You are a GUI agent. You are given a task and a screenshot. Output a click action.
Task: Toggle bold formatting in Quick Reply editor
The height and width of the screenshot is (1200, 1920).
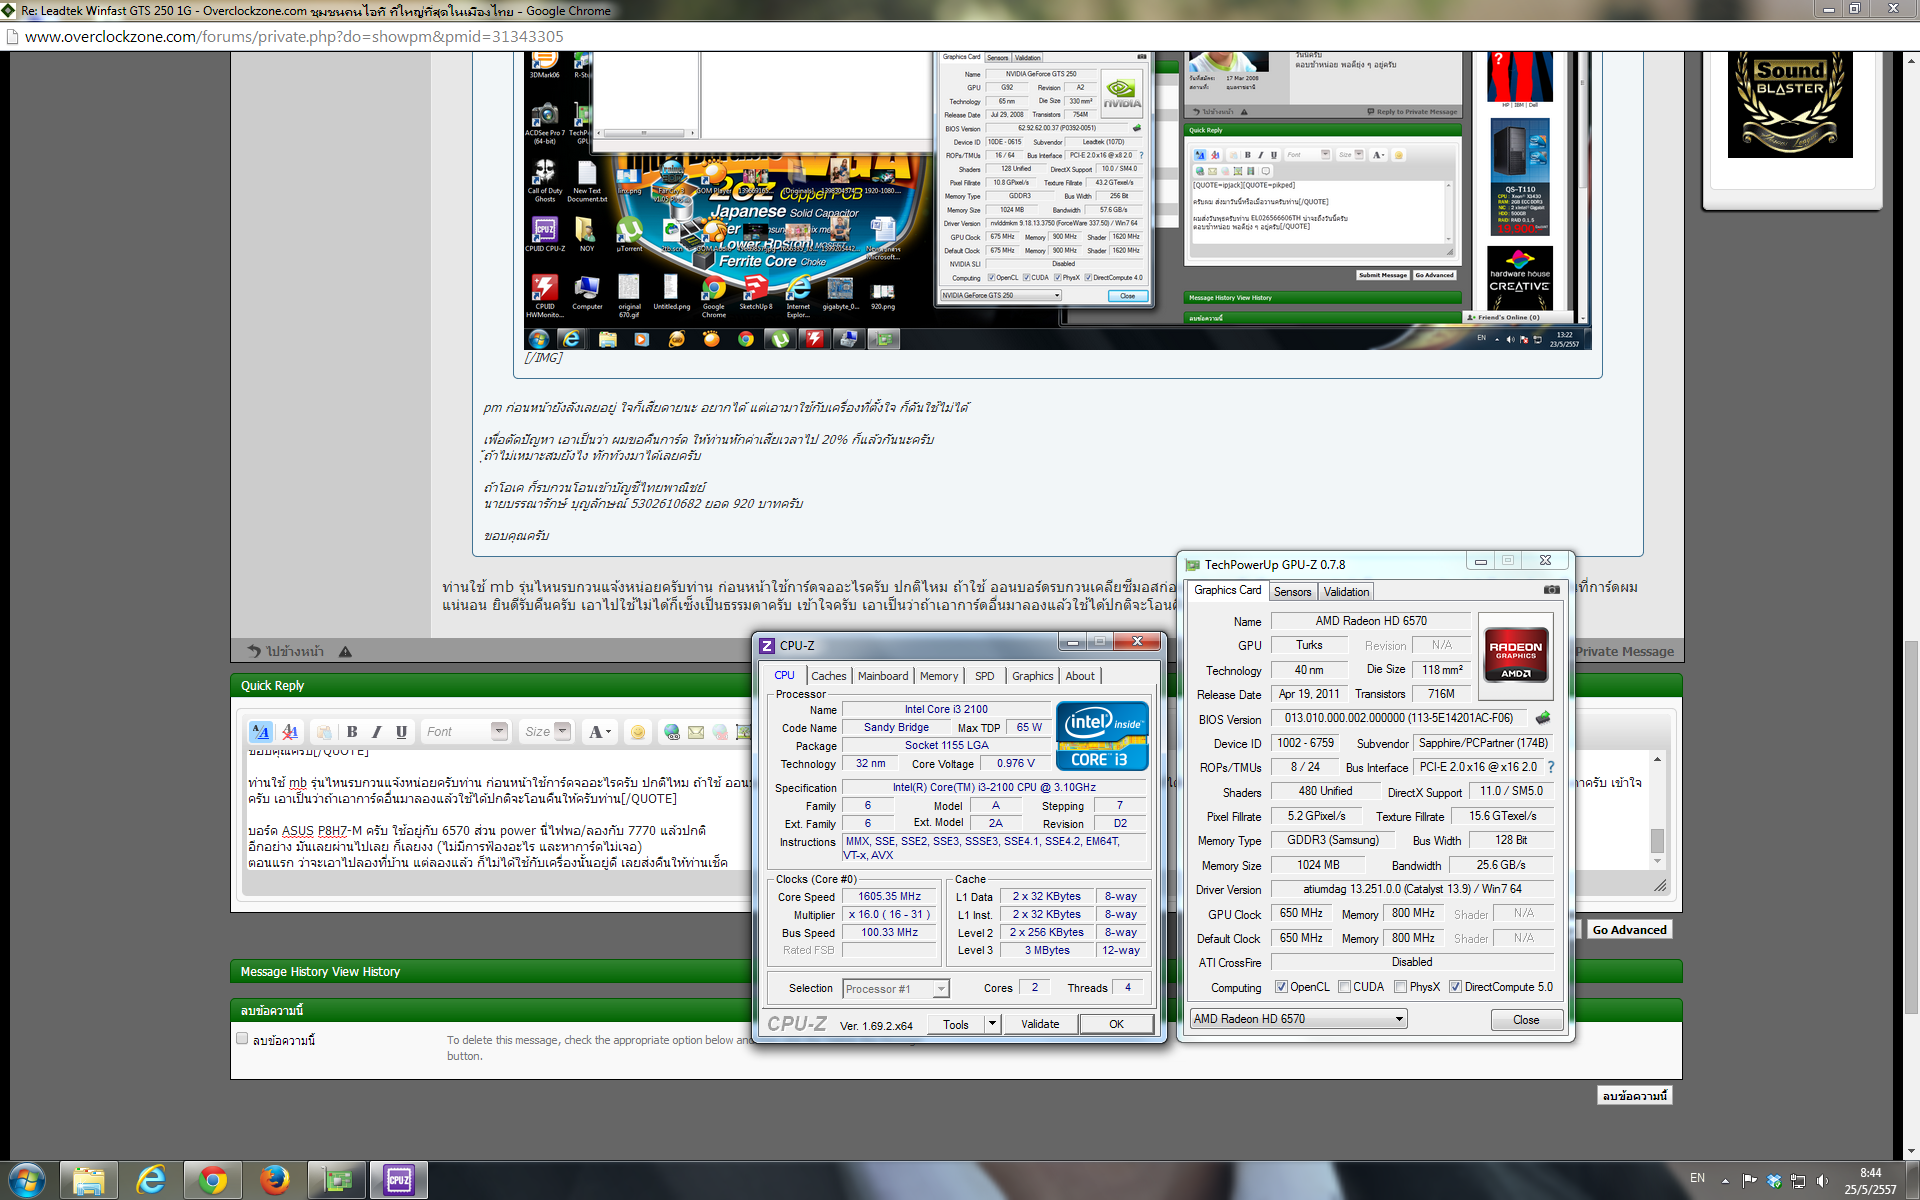click(352, 732)
